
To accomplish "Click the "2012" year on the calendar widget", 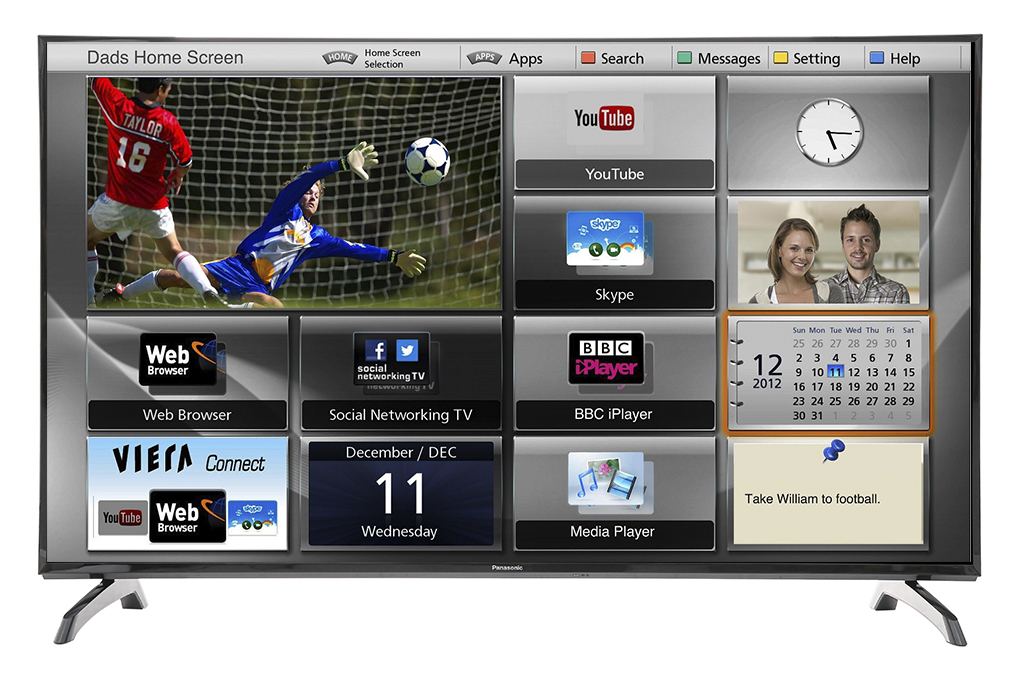I will [x=767, y=383].
